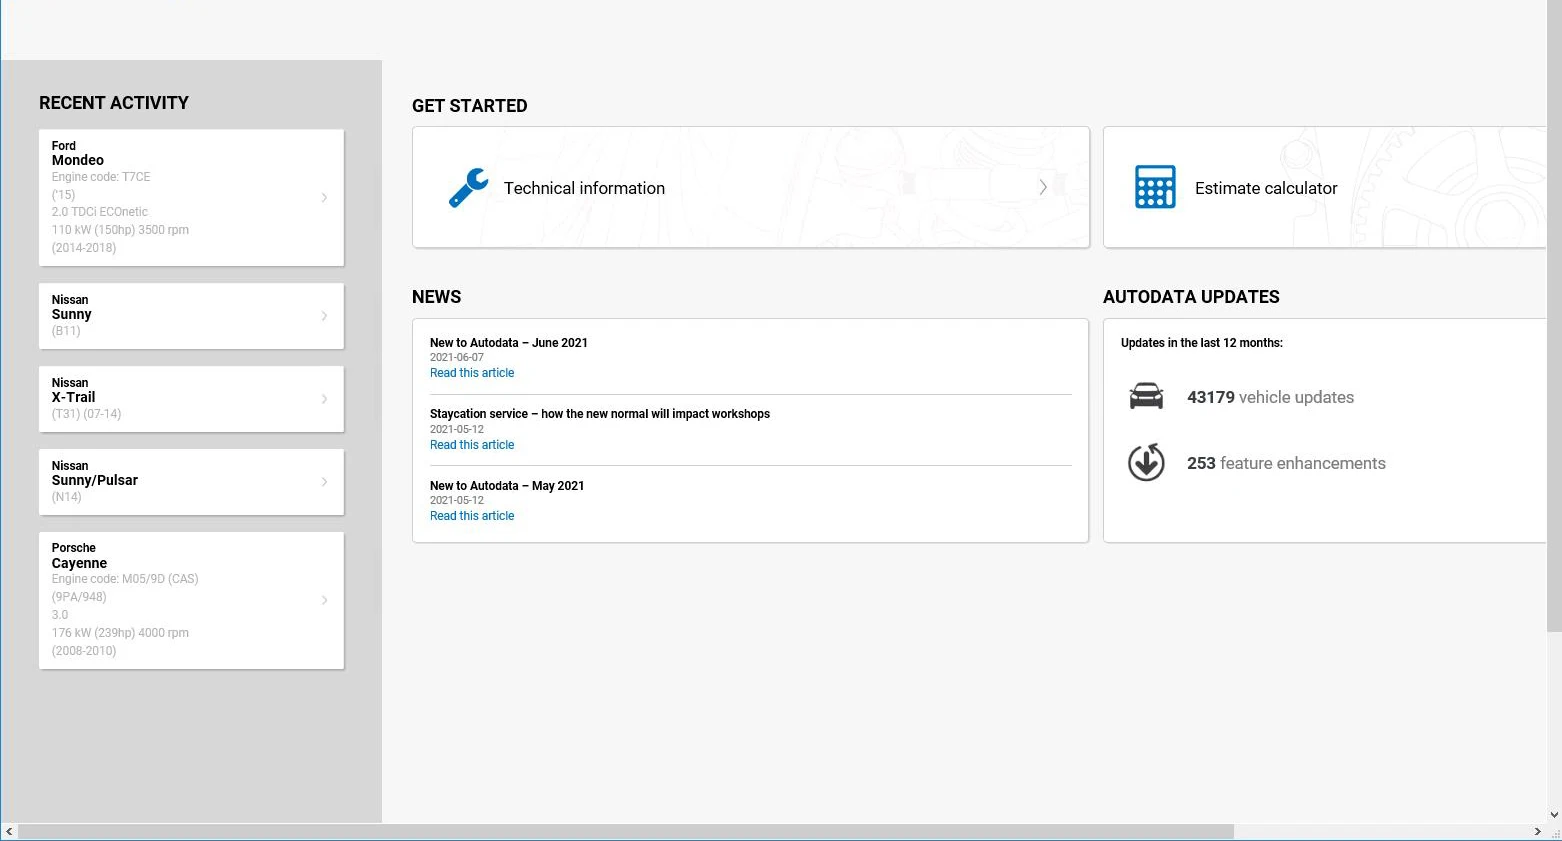Click the horizontal scrollbar right arrow

(x=1538, y=832)
